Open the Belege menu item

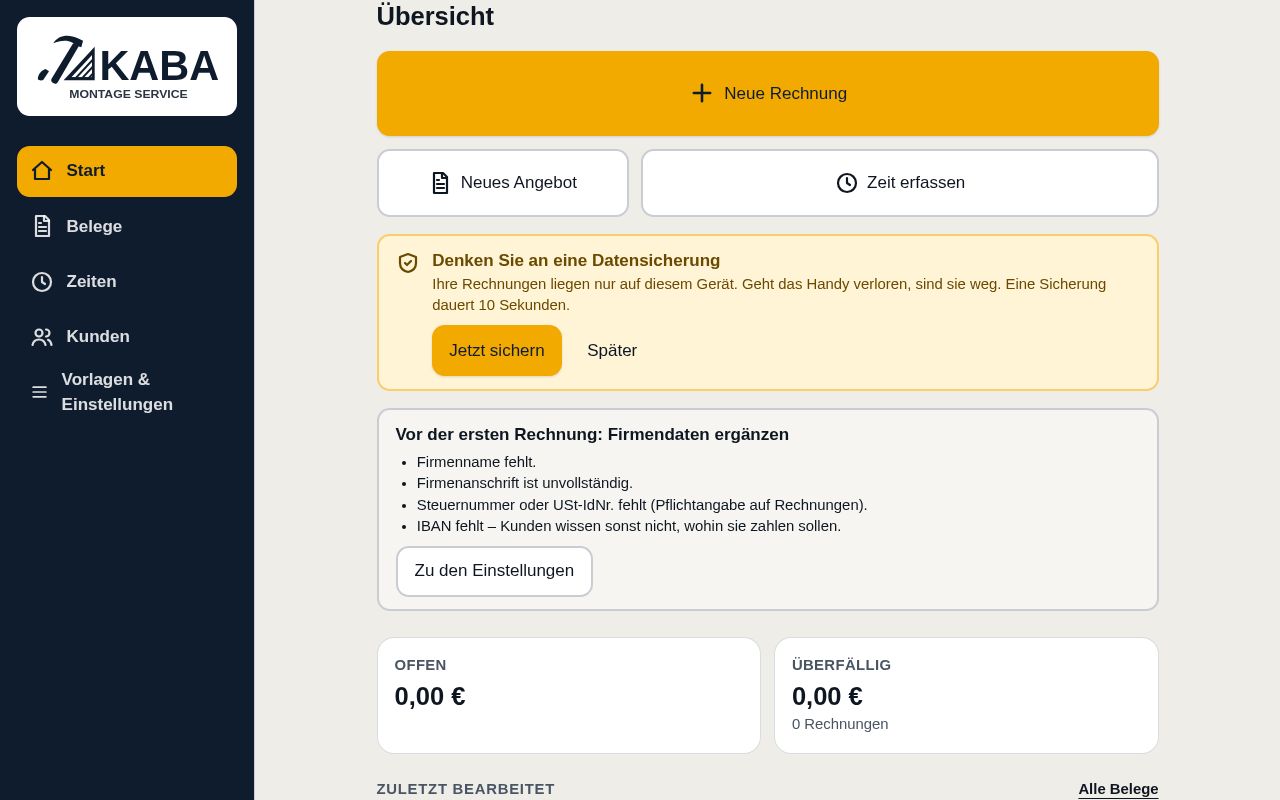(127, 226)
